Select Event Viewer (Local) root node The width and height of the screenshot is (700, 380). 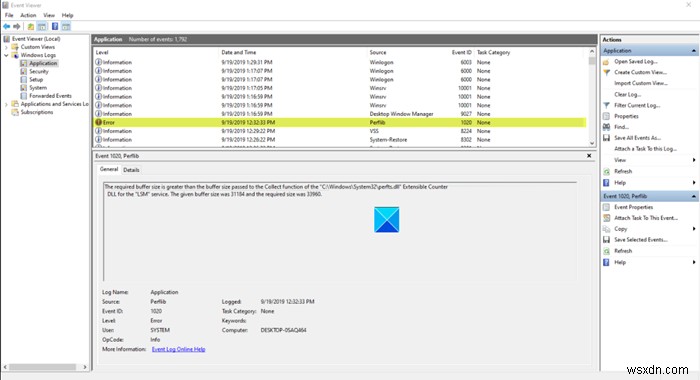36,39
